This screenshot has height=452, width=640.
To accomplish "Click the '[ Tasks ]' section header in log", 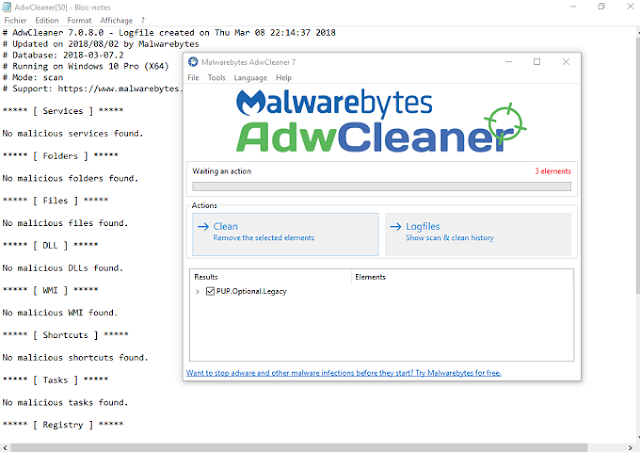I will pyautogui.click(x=55, y=380).
